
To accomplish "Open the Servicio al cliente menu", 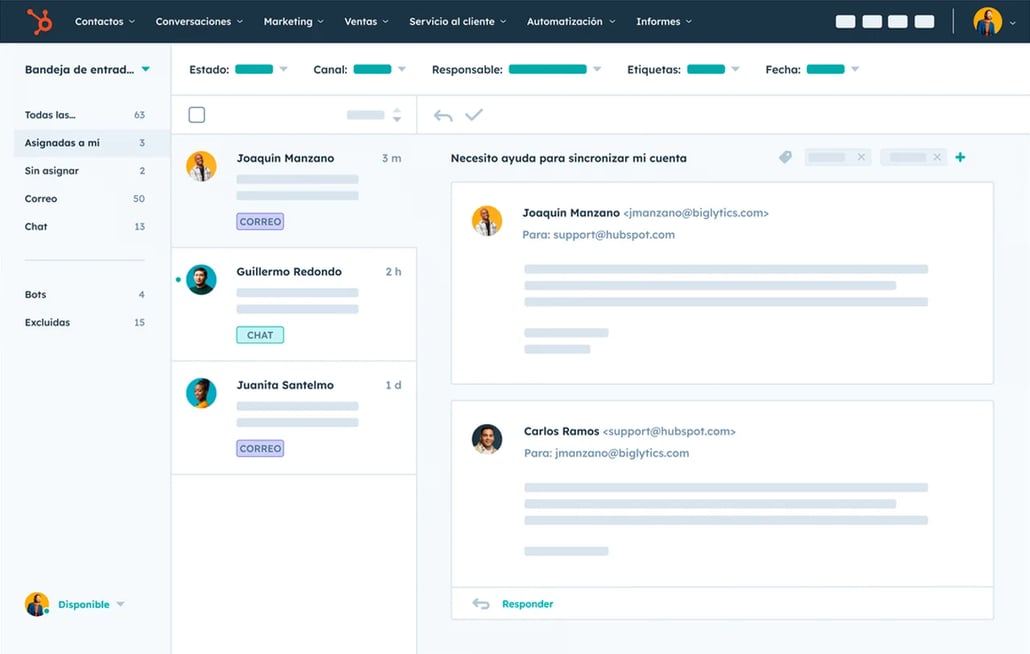I will tap(458, 22).
